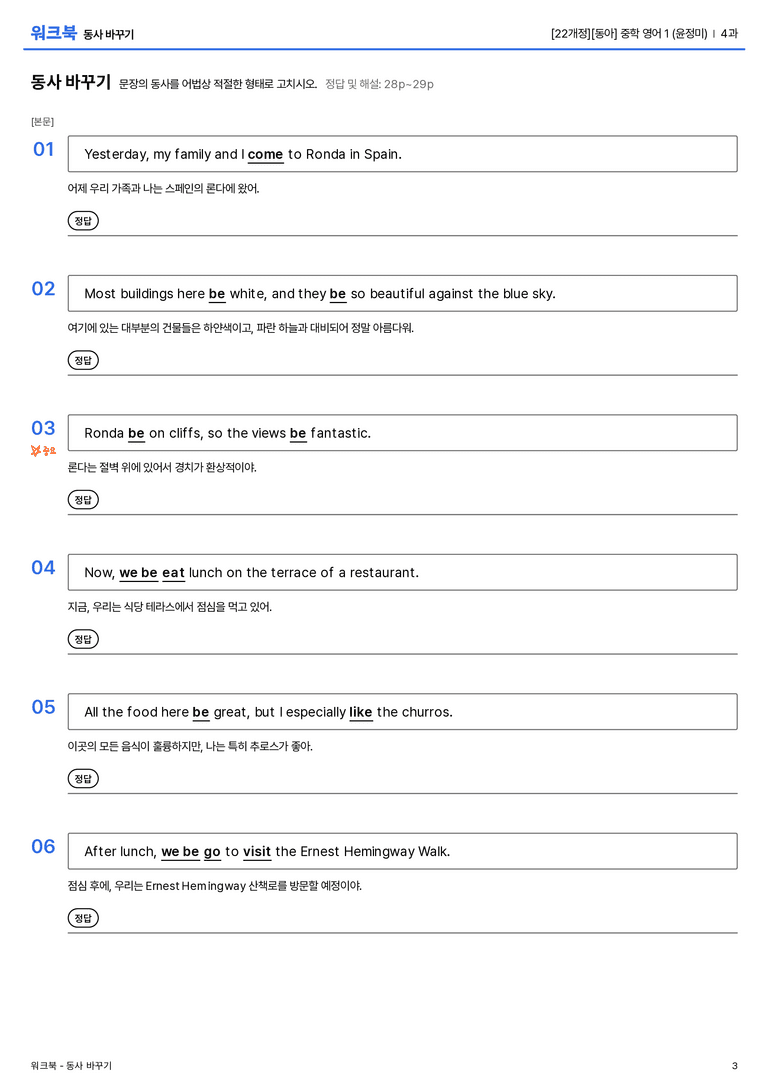Click the header text 중학 영어 1 (윤정미)
This screenshot has height=1087, width=768.
[664, 33]
